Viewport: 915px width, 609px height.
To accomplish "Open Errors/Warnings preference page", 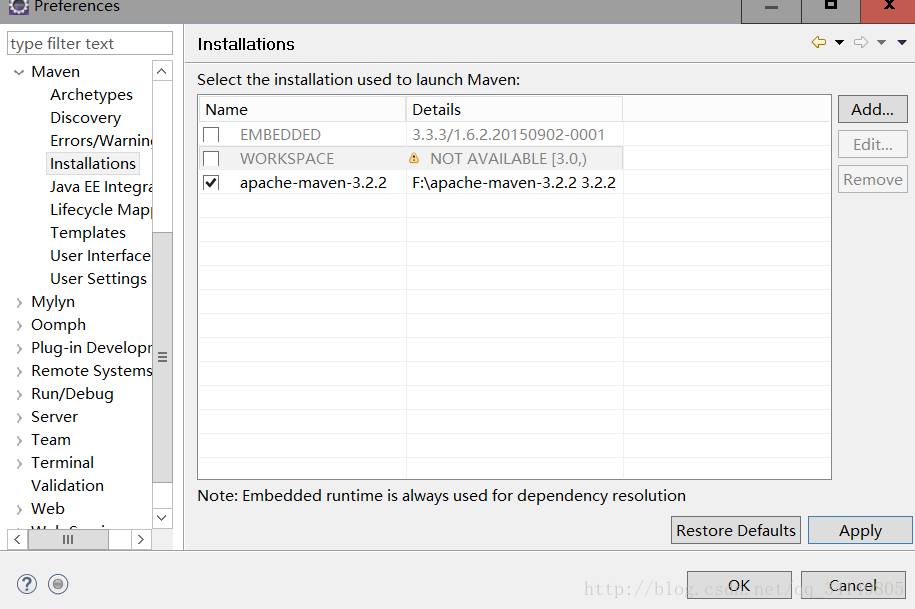I will point(101,141).
